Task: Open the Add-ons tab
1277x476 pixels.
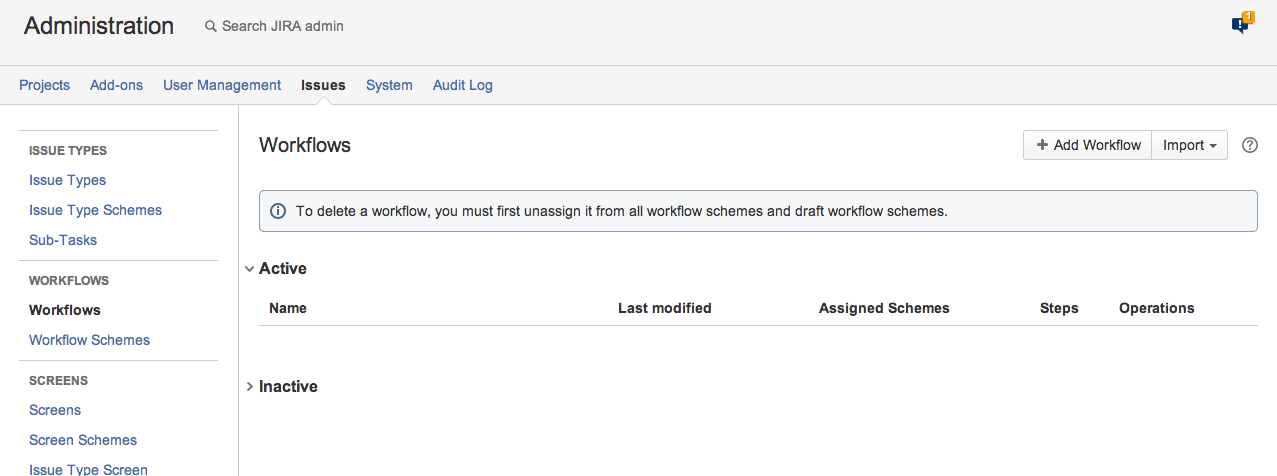Action: [x=116, y=85]
